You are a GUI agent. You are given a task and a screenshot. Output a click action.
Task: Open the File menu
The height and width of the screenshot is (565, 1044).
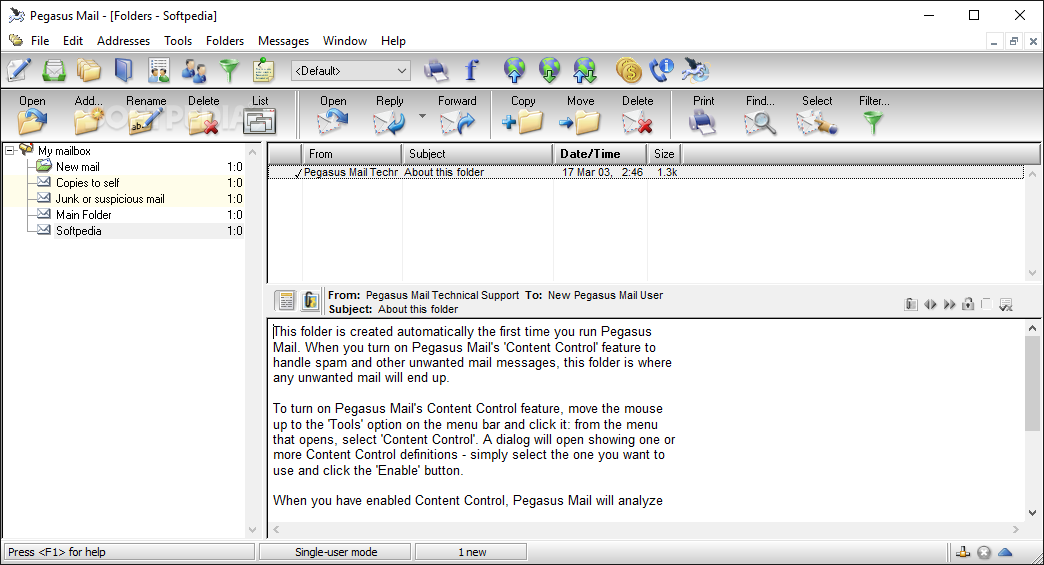[x=40, y=41]
